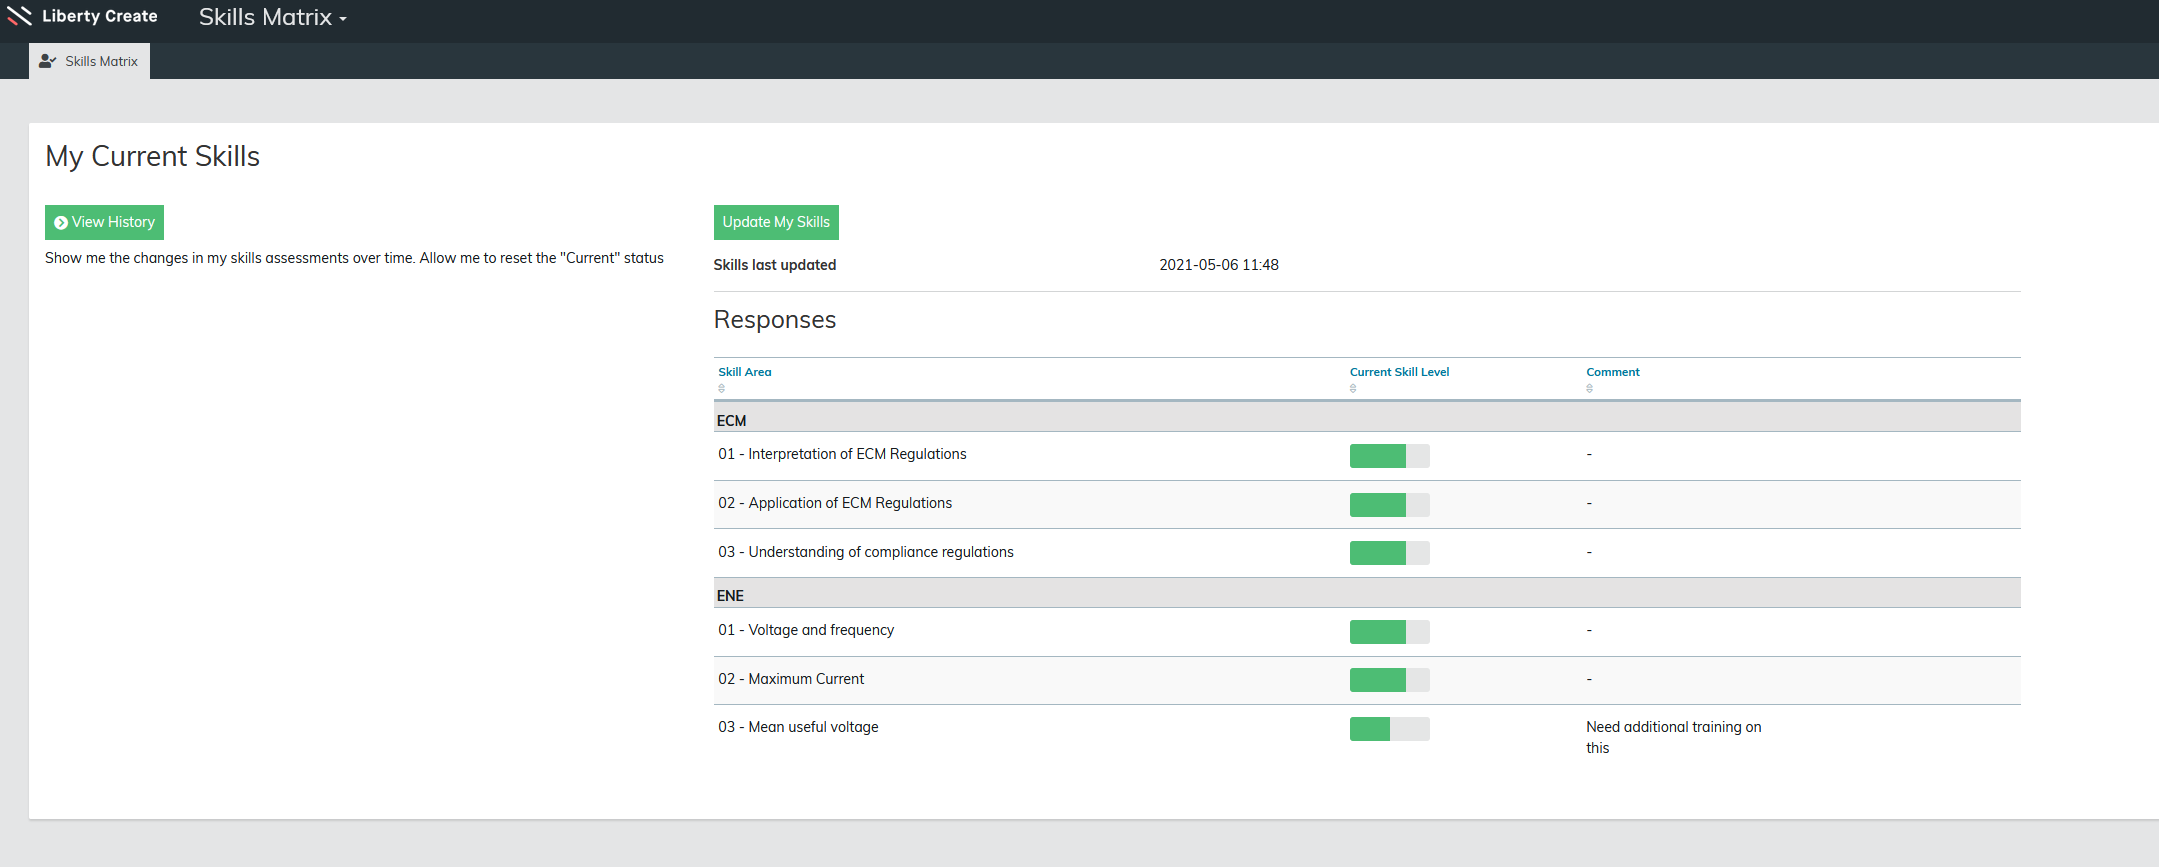This screenshot has width=2159, height=867.
Task: Click sort arrows under Current Skill Level
Action: 1353,388
